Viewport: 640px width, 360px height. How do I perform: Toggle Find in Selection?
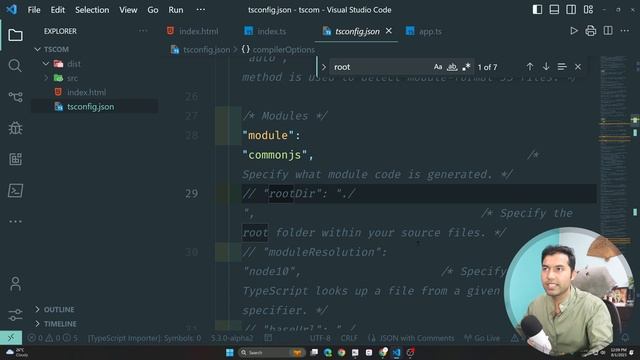(x=562, y=67)
